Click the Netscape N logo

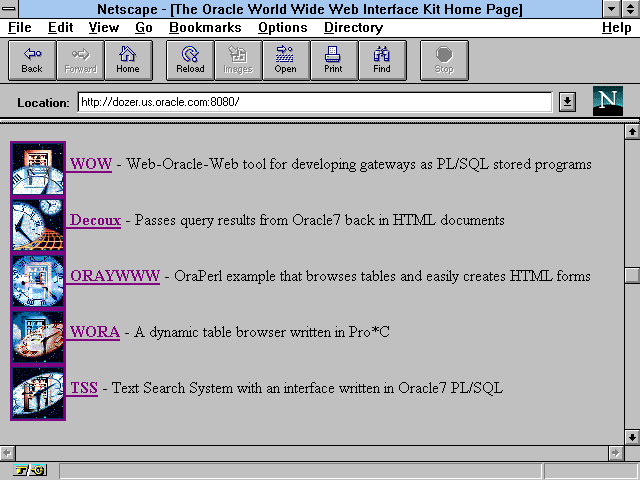tap(607, 101)
